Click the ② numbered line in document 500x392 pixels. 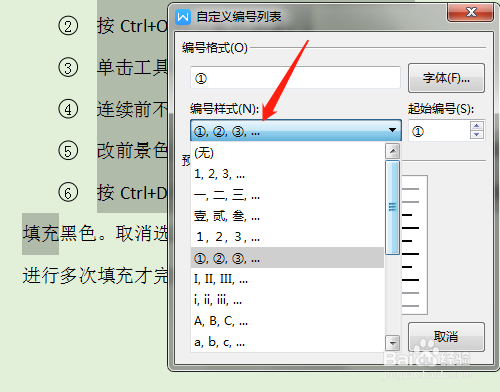(113, 26)
